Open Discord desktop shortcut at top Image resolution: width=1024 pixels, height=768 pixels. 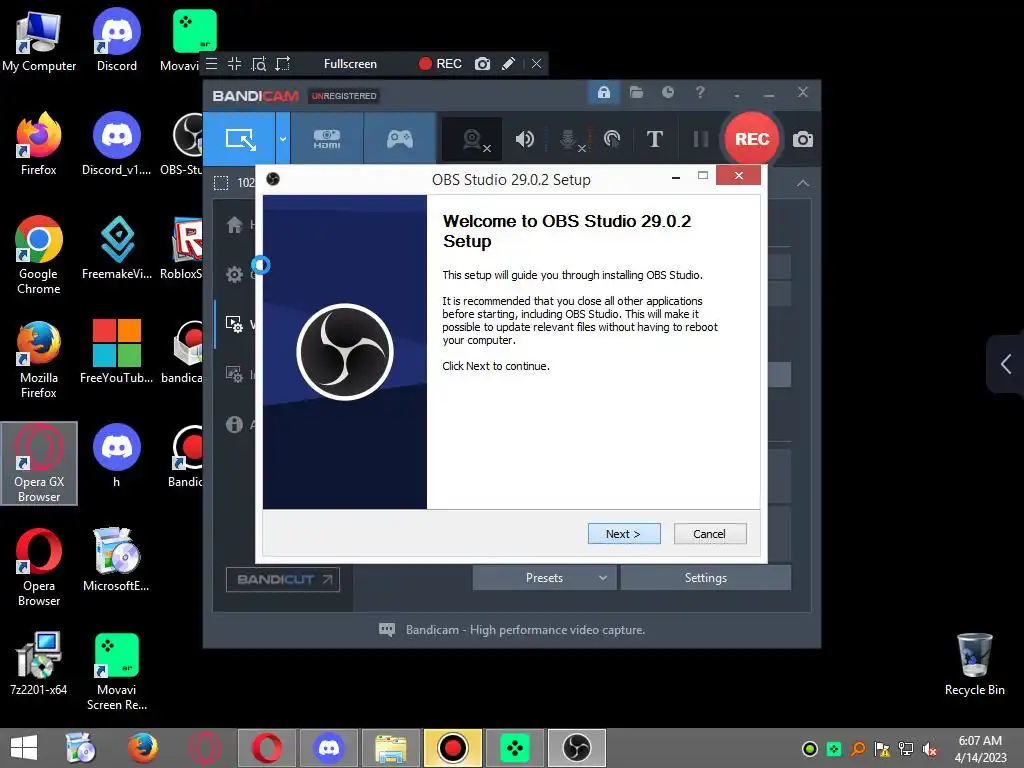pos(116,40)
